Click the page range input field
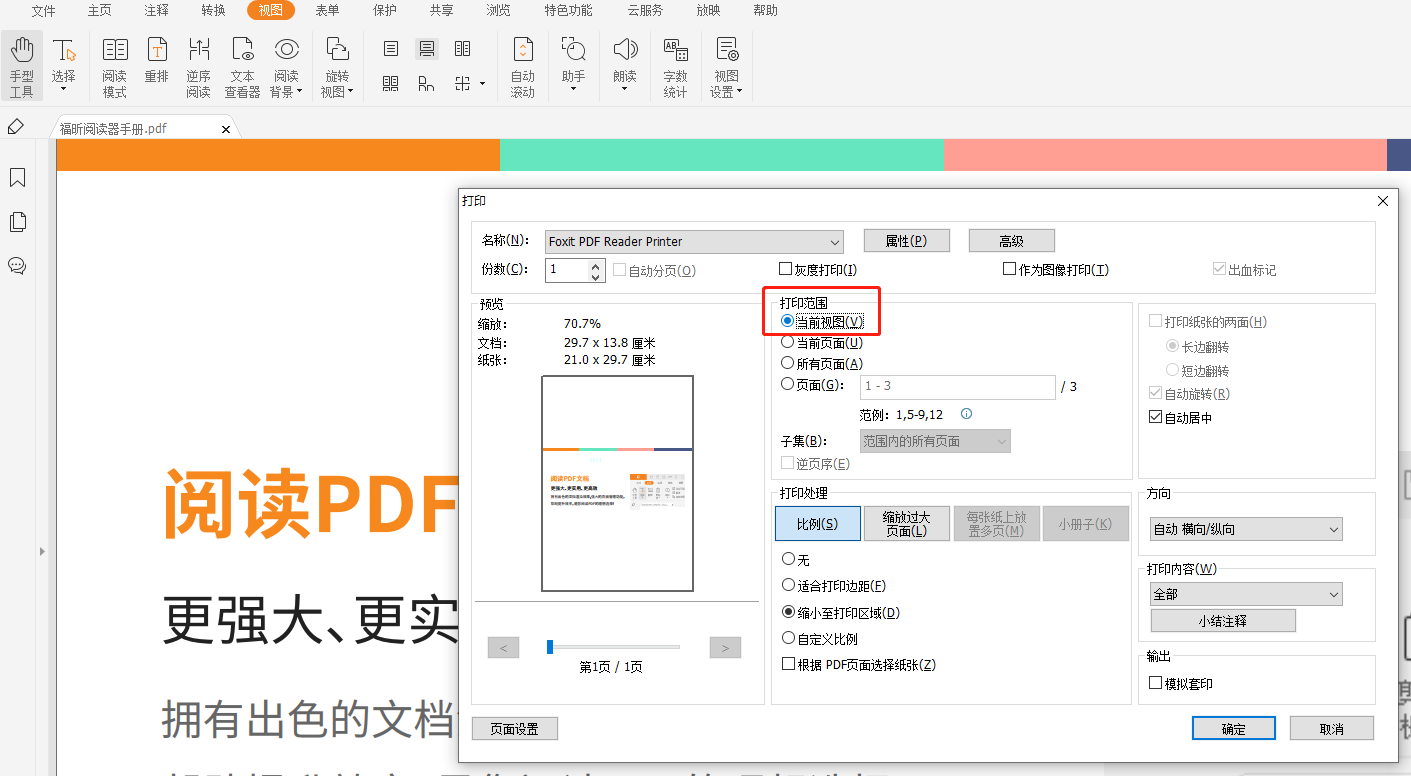The width and height of the screenshot is (1411, 776). point(957,387)
